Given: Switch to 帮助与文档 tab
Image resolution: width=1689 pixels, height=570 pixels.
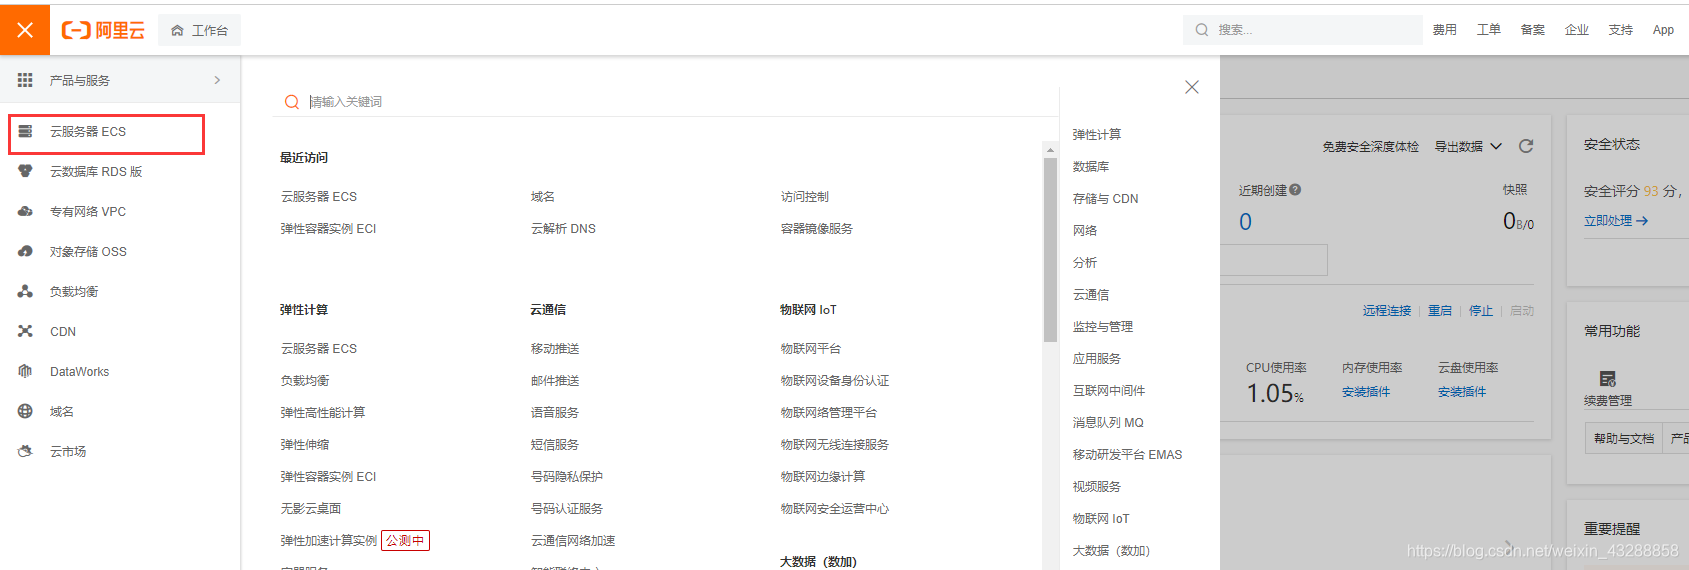Looking at the screenshot, I should pyautogui.click(x=1624, y=439).
